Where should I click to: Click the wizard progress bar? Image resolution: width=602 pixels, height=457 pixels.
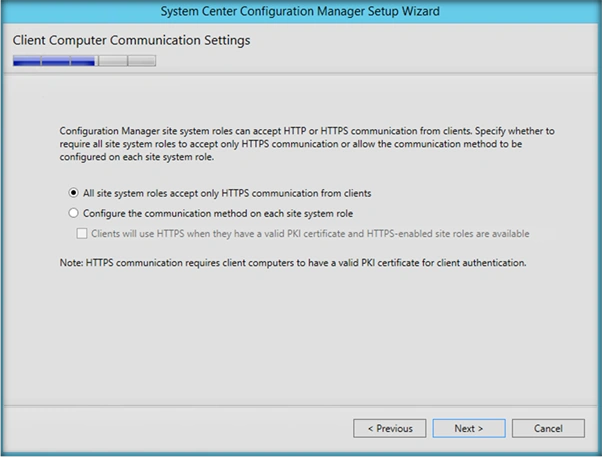pyautogui.click(x=84, y=61)
